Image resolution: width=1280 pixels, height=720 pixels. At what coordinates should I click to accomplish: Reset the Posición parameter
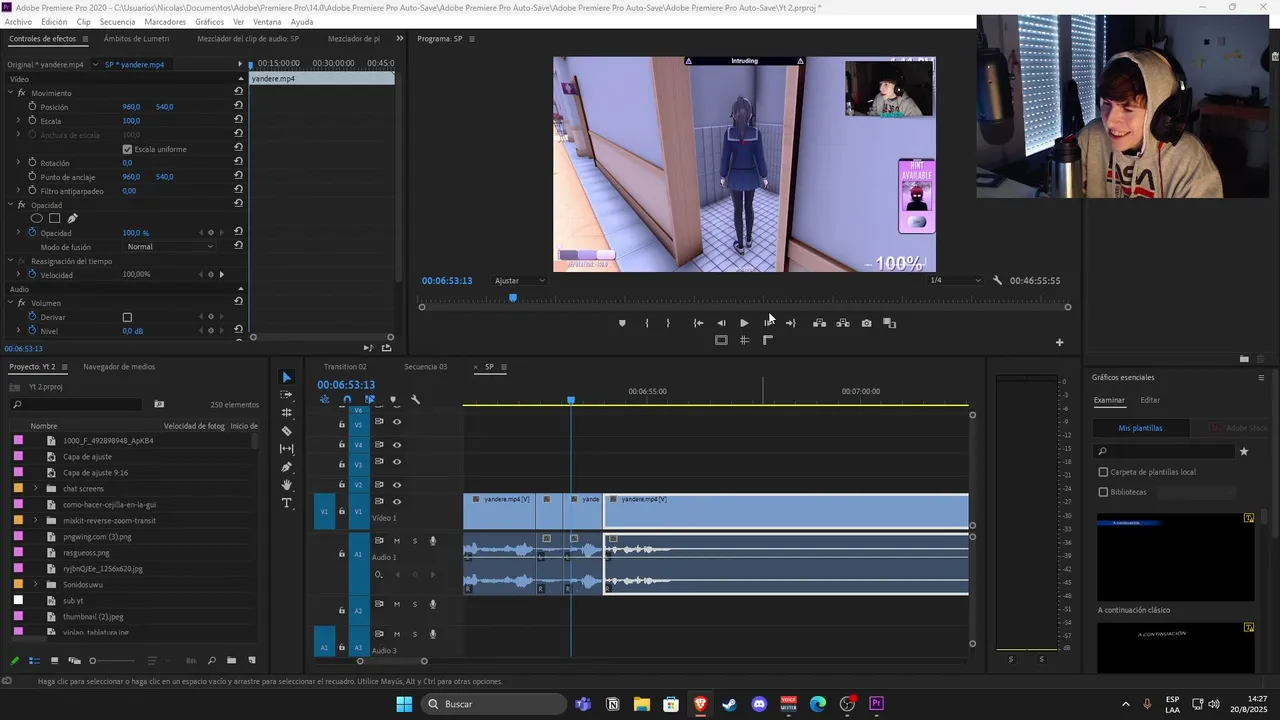pyautogui.click(x=238, y=105)
